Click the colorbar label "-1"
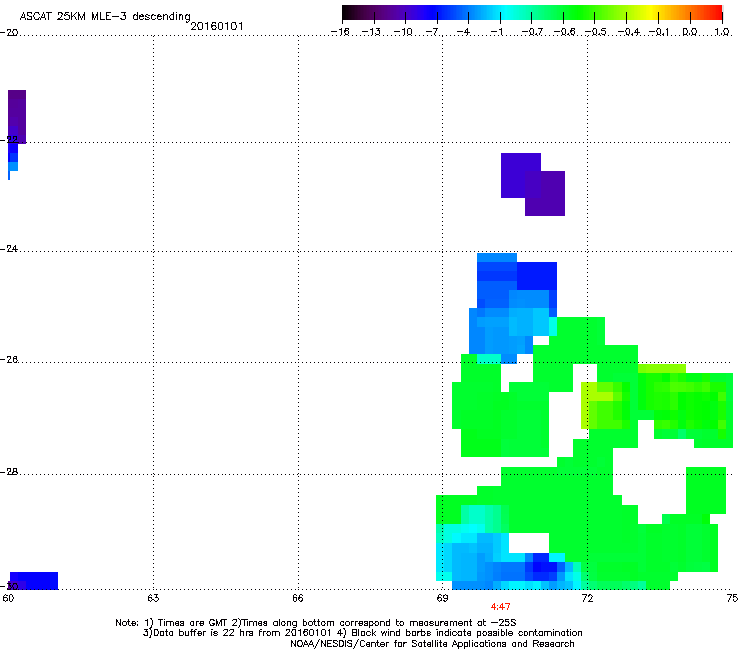Image resolution: width=740 pixels, height=650 pixels. click(497, 32)
